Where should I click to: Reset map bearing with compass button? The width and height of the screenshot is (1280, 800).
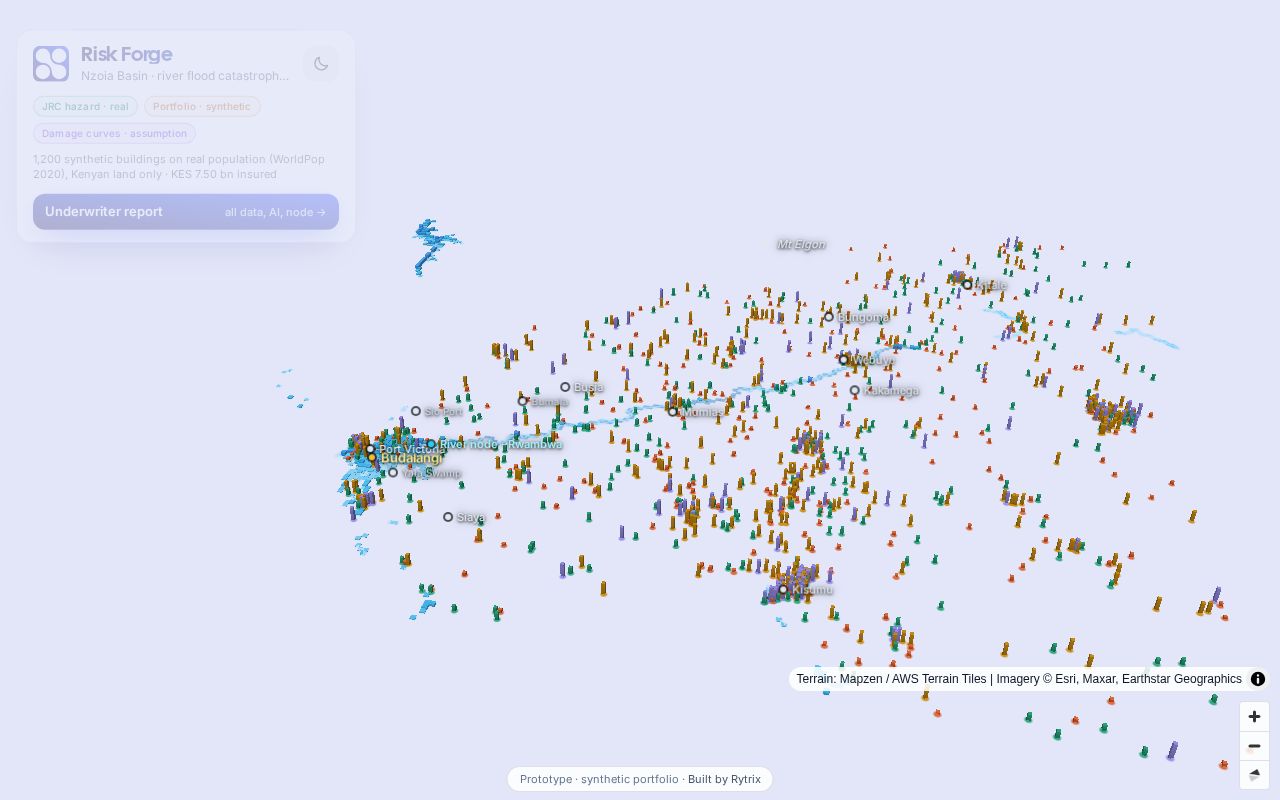pyautogui.click(x=1254, y=775)
